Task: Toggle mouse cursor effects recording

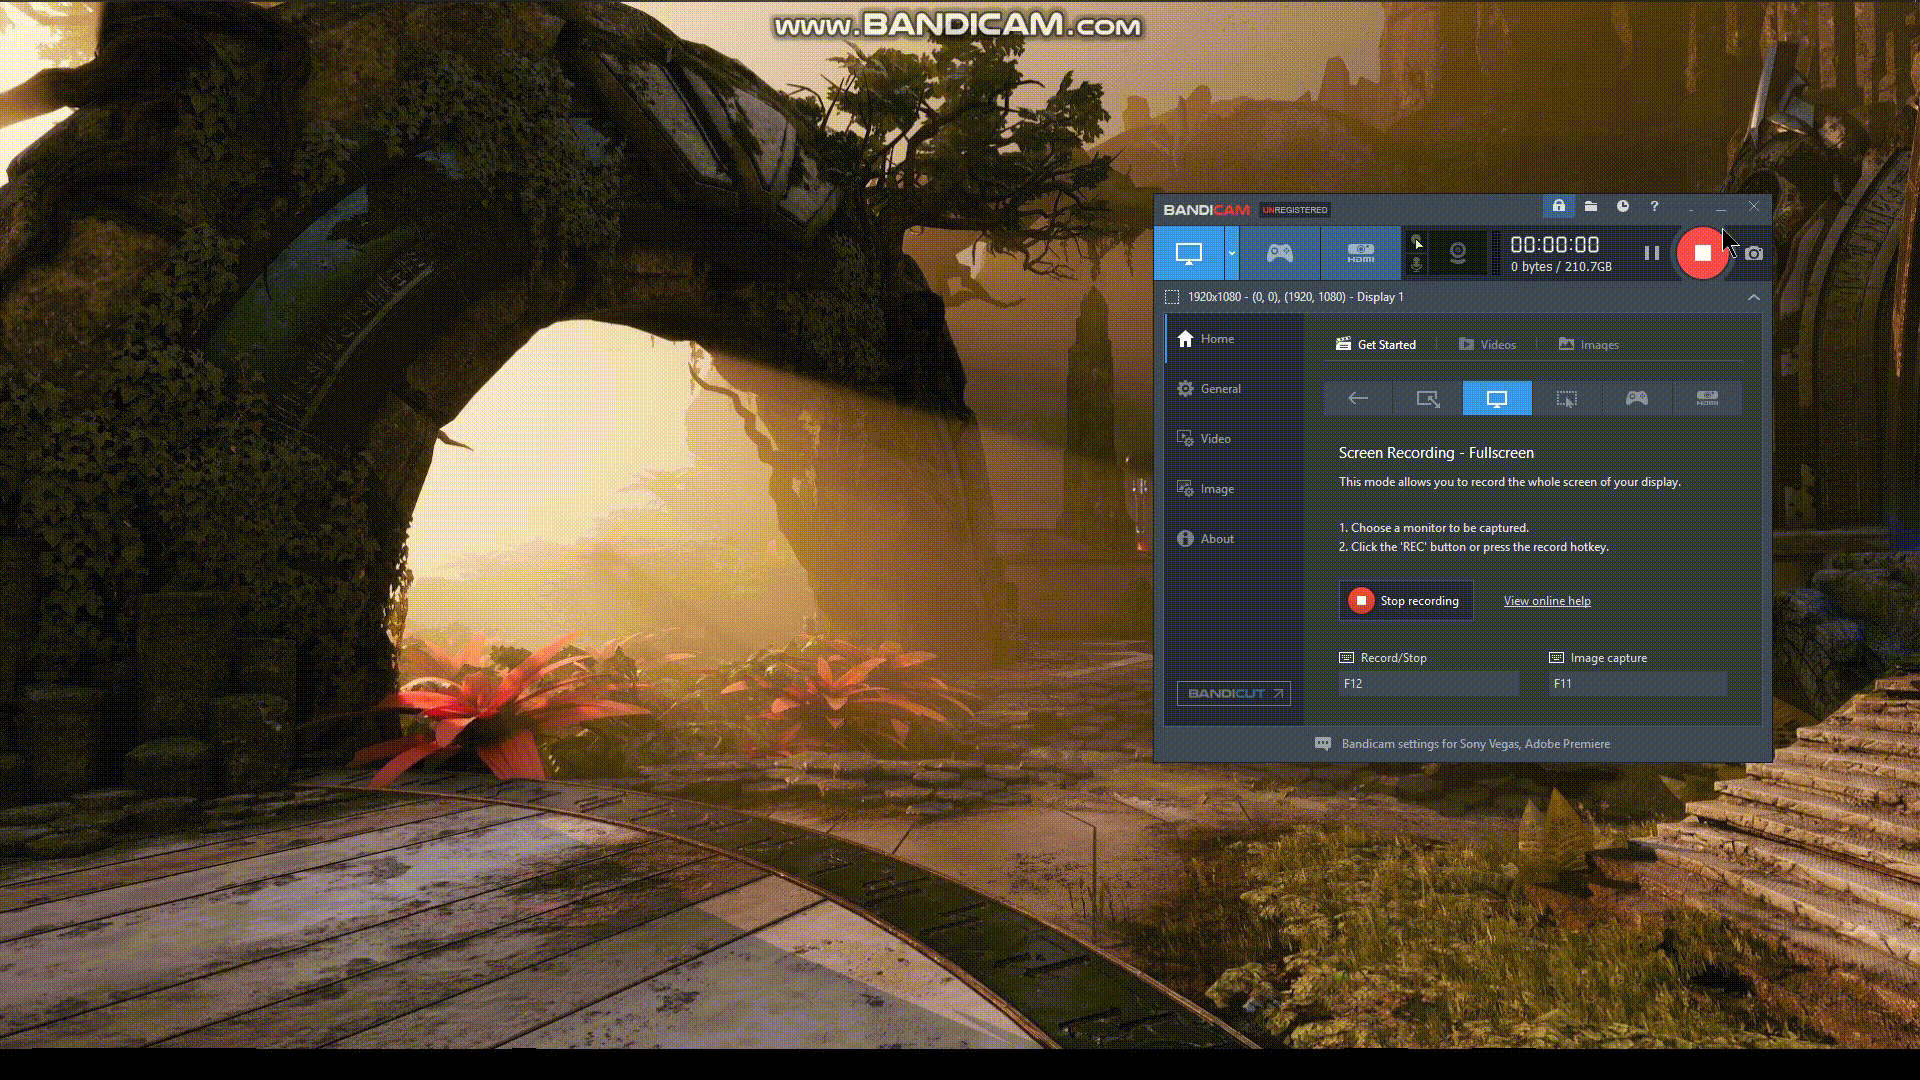Action: 1416,243
